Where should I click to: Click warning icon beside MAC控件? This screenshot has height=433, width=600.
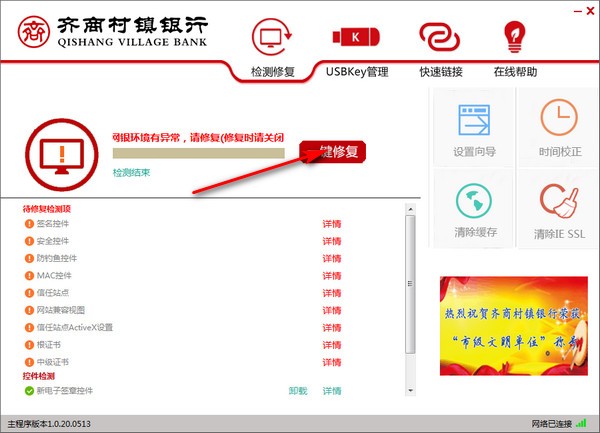[29, 275]
